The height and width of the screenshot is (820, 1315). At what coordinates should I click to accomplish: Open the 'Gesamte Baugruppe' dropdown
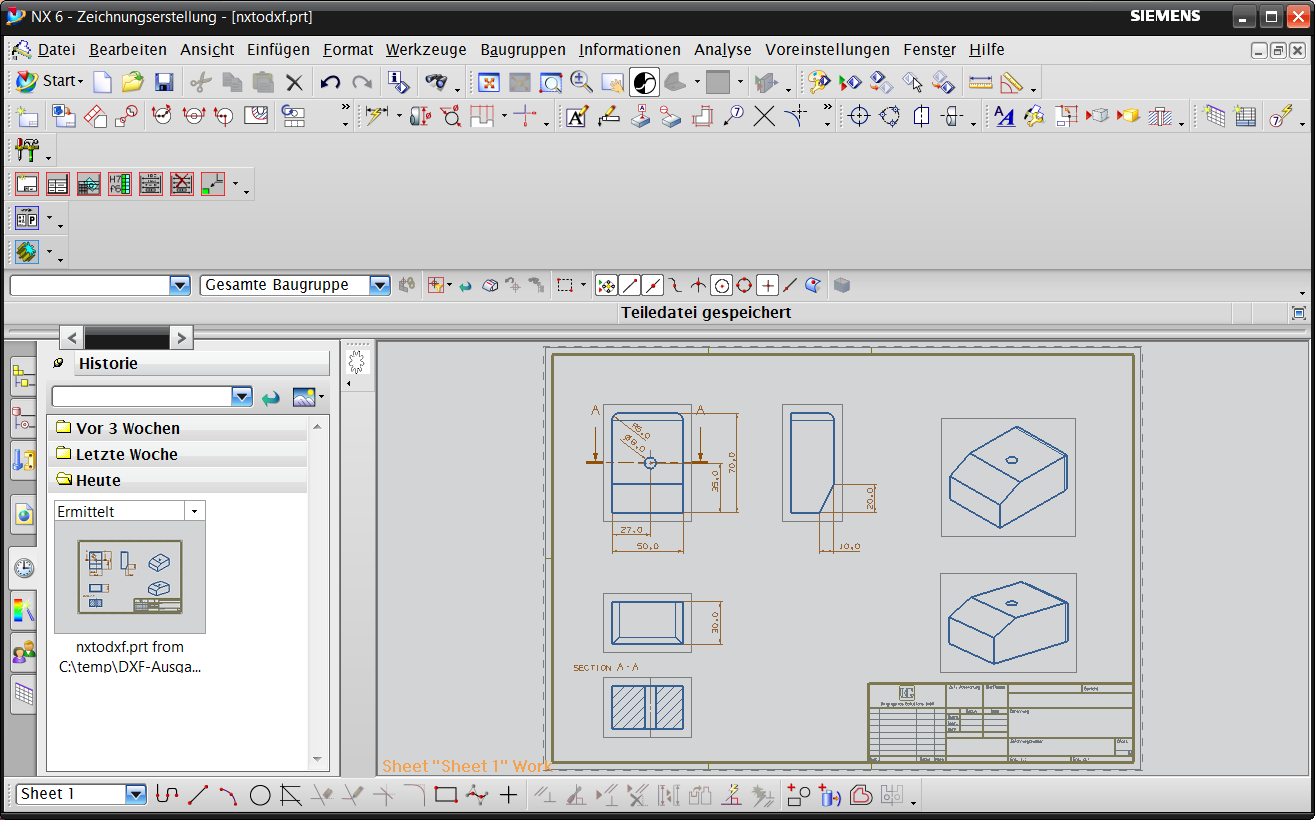coord(379,286)
